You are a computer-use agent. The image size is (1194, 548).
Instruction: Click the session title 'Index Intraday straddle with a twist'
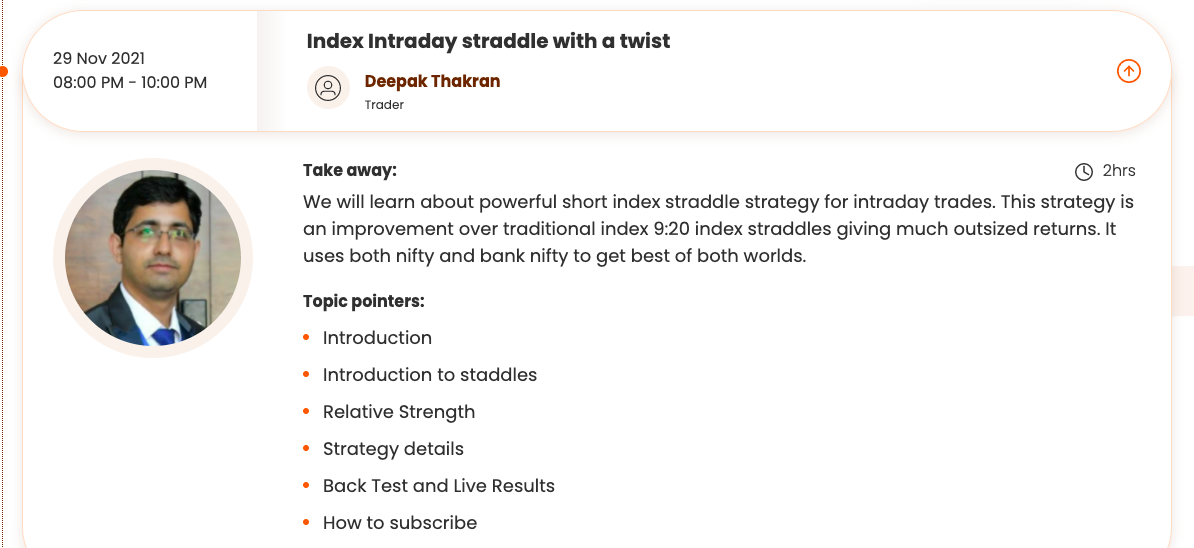click(488, 41)
